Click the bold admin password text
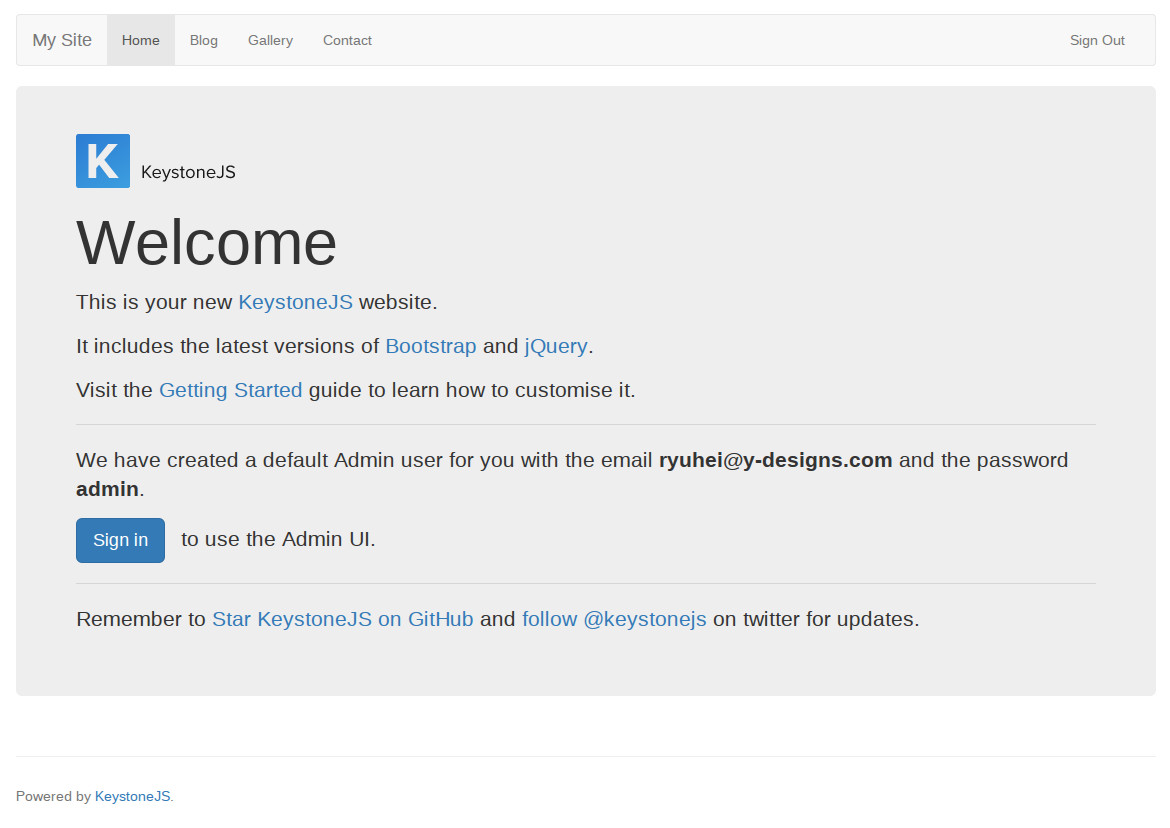Viewport: 1170px width, 828px height. click(x=107, y=489)
